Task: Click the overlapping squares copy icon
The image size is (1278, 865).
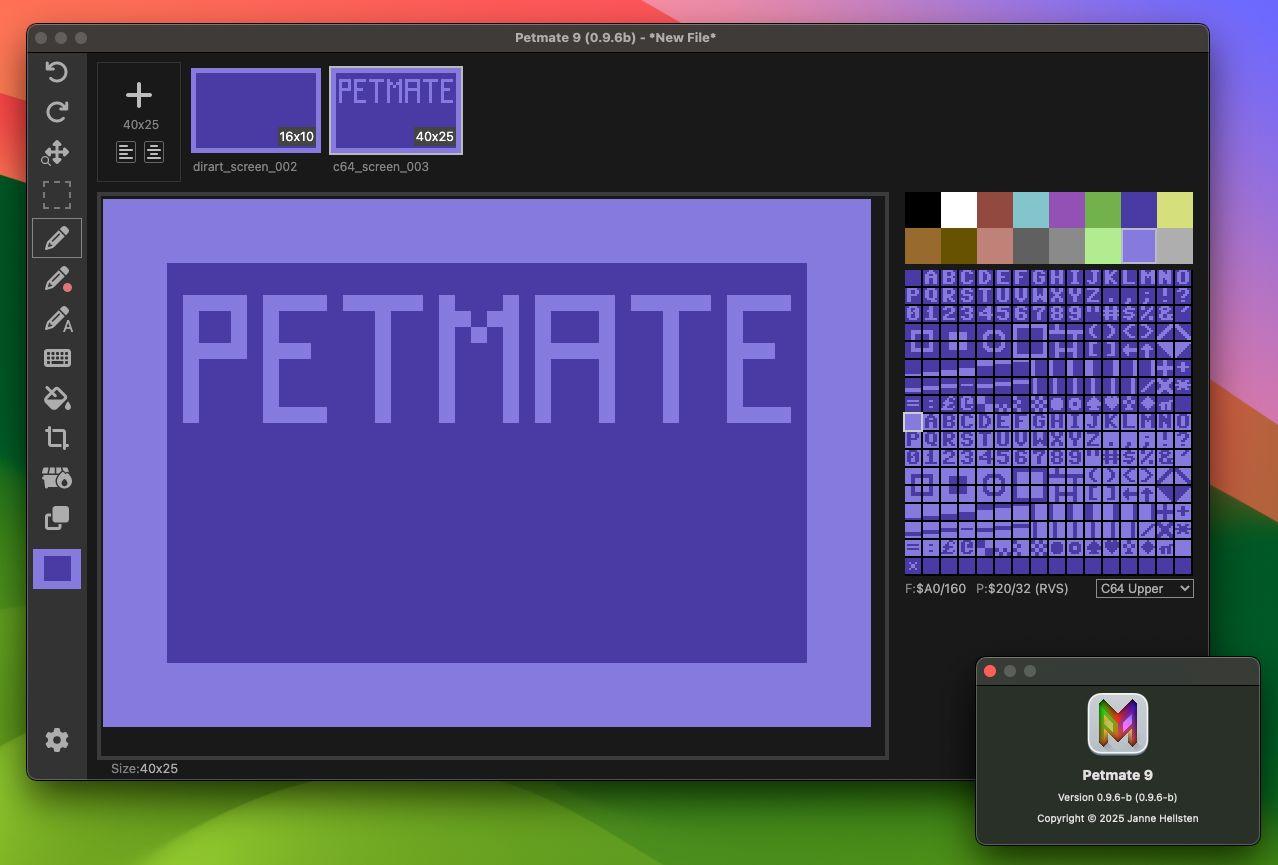Action: point(57,518)
